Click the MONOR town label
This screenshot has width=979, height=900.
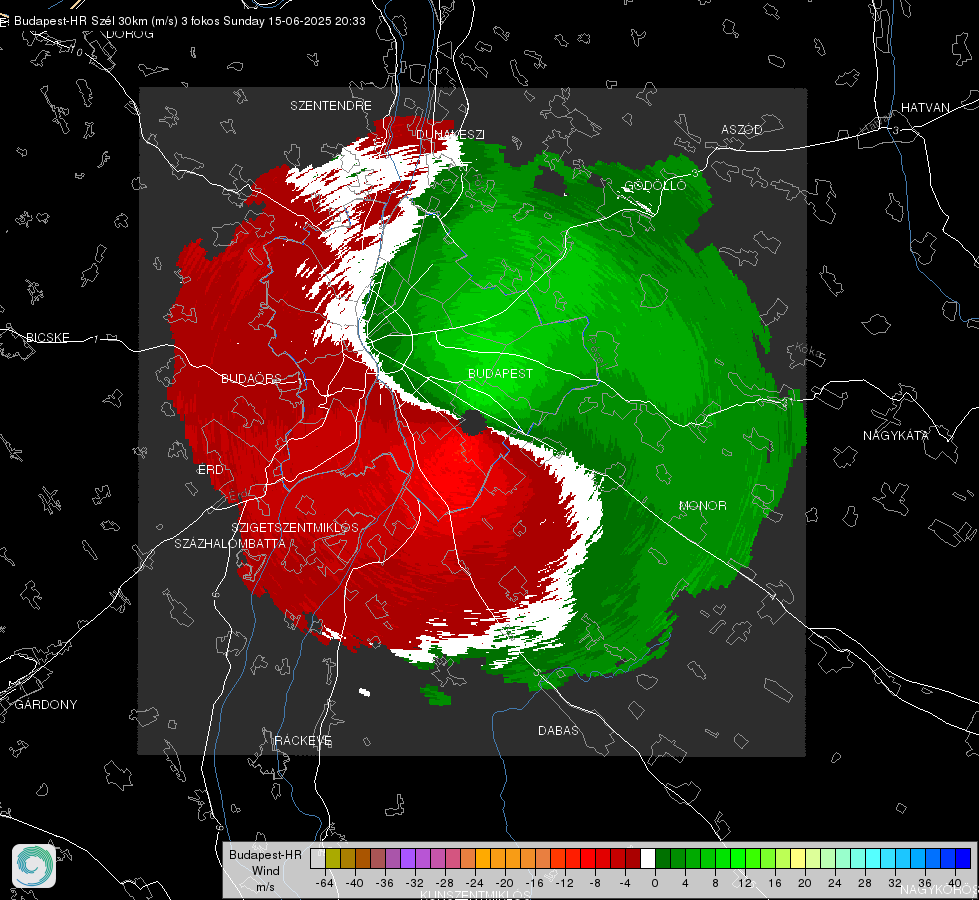point(702,506)
